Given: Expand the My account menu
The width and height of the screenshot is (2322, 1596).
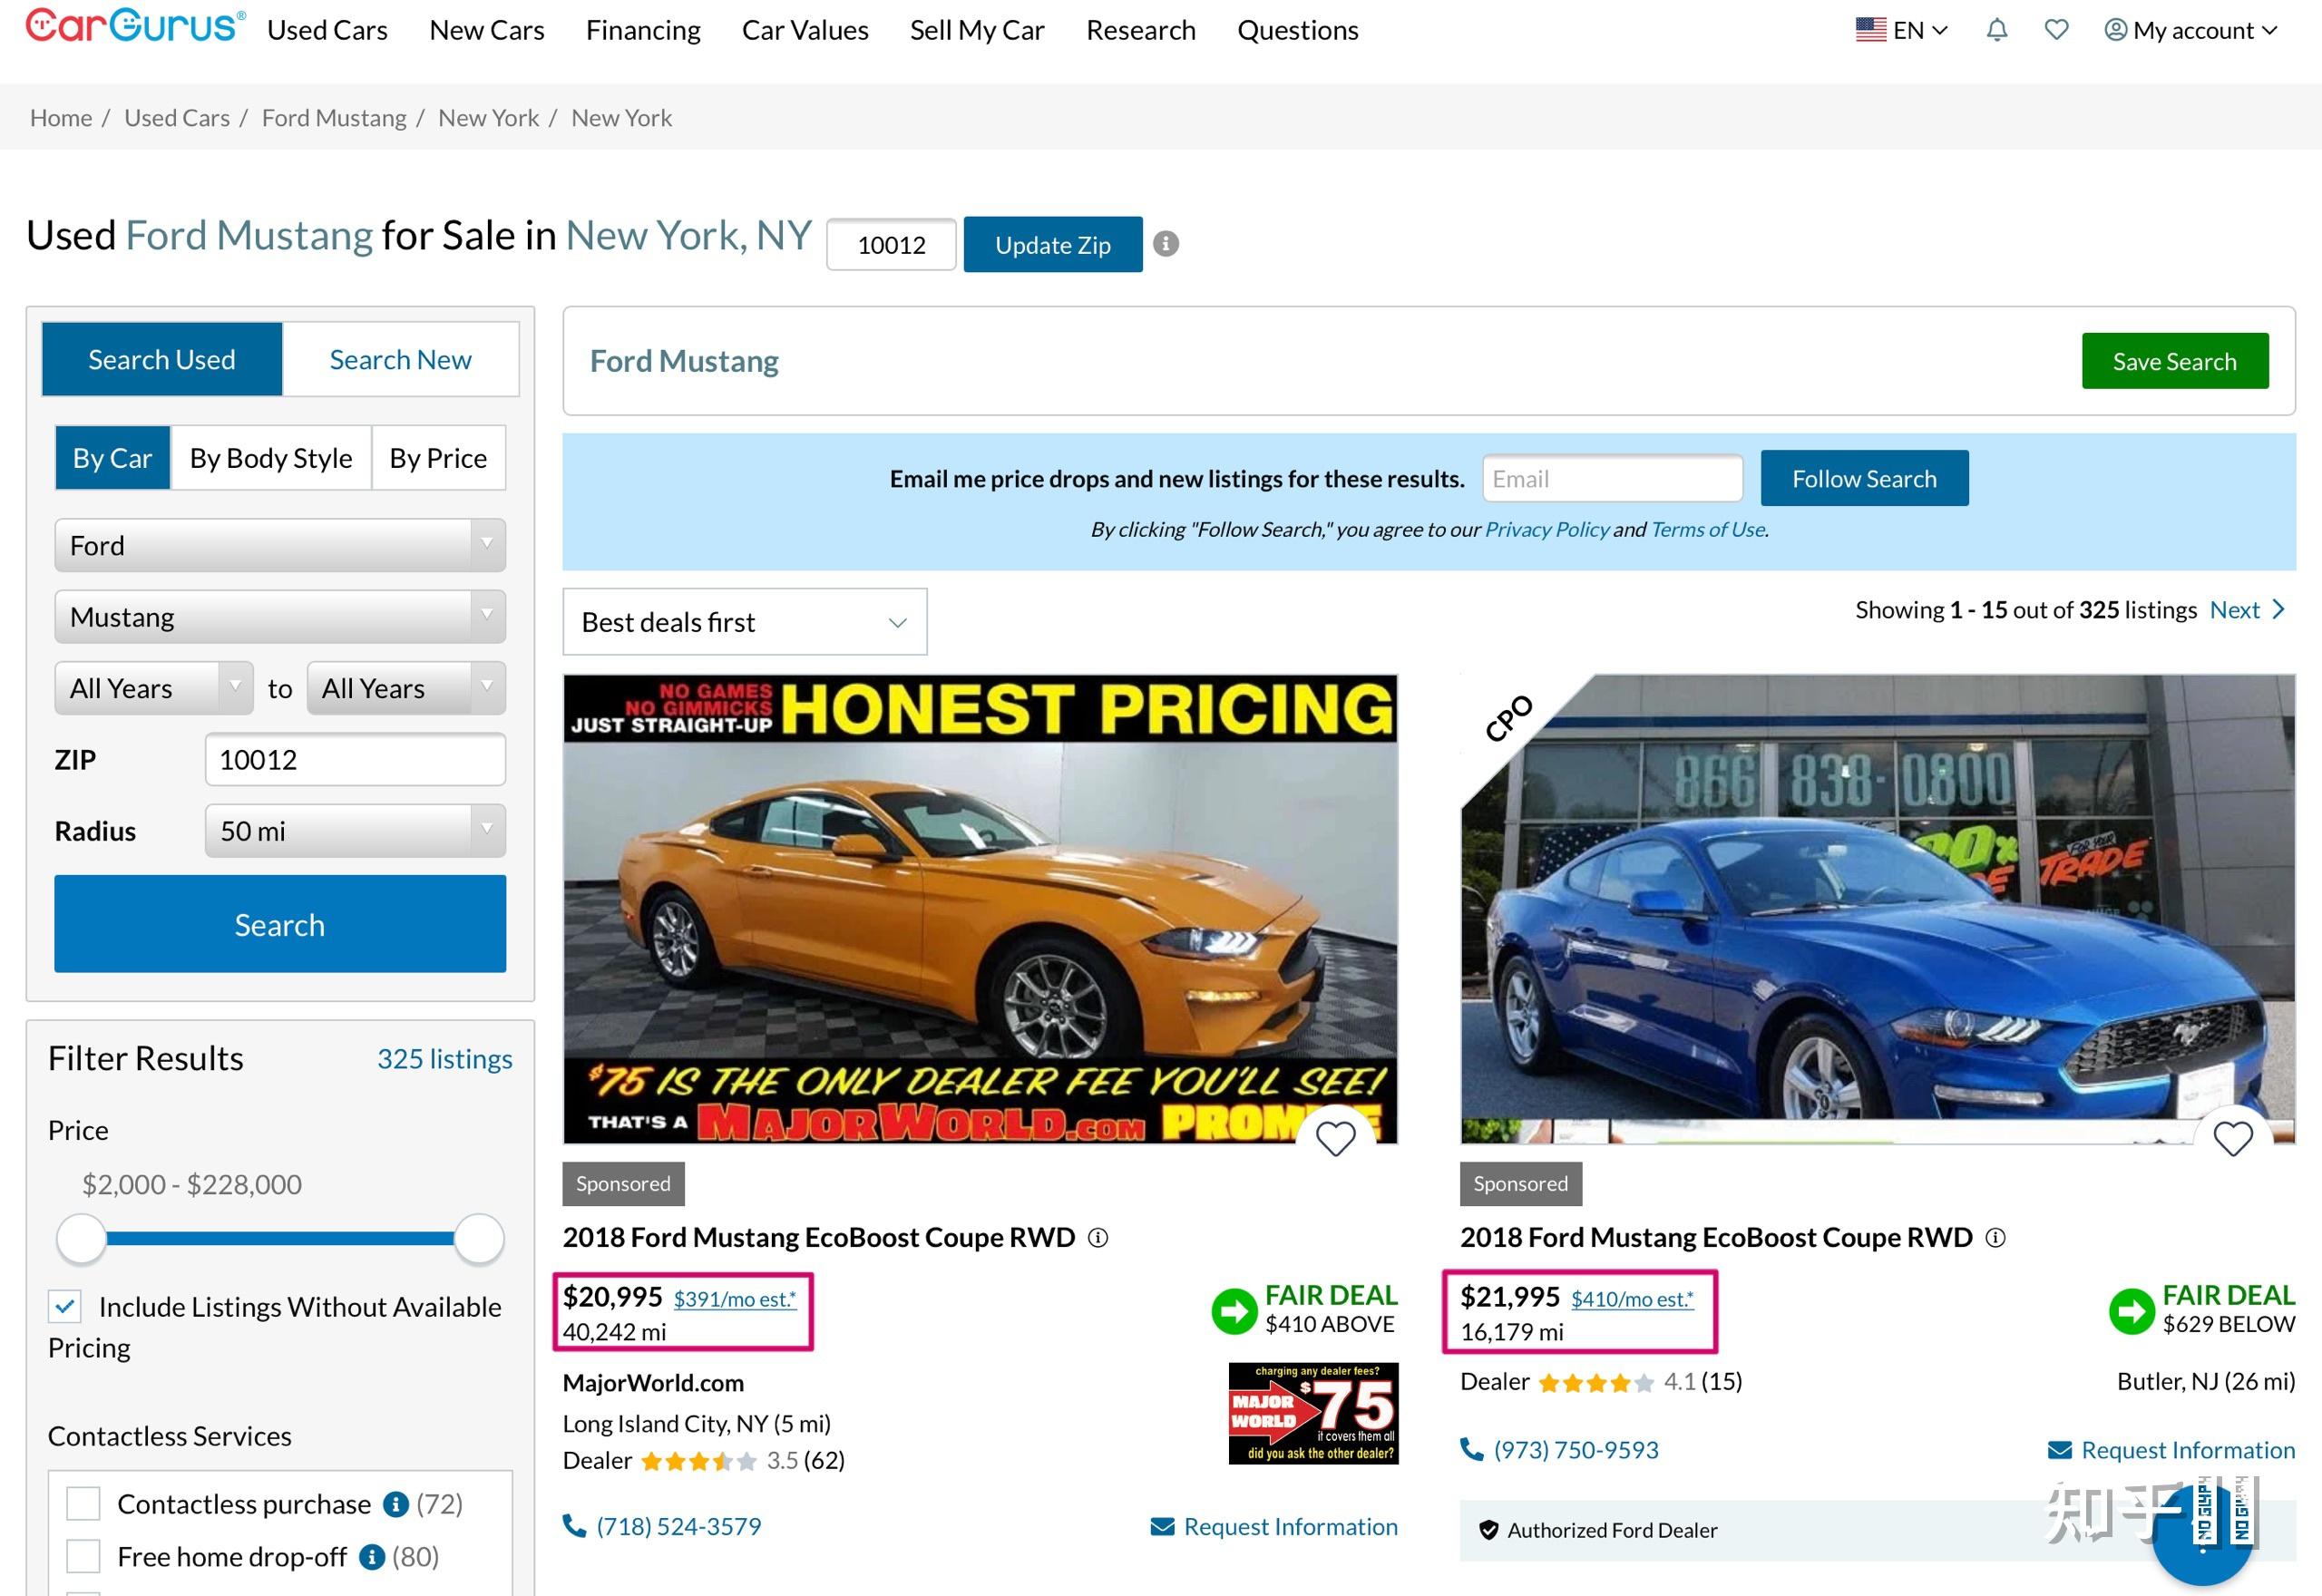Looking at the screenshot, I should [x=2190, y=30].
